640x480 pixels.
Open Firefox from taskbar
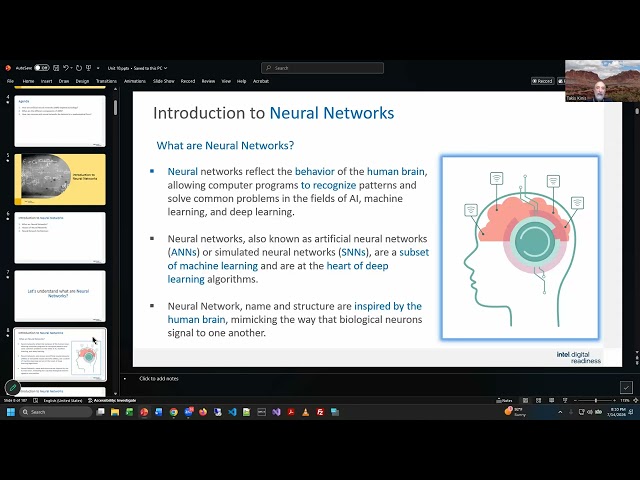pyautogui.click(x=203, y=412)
